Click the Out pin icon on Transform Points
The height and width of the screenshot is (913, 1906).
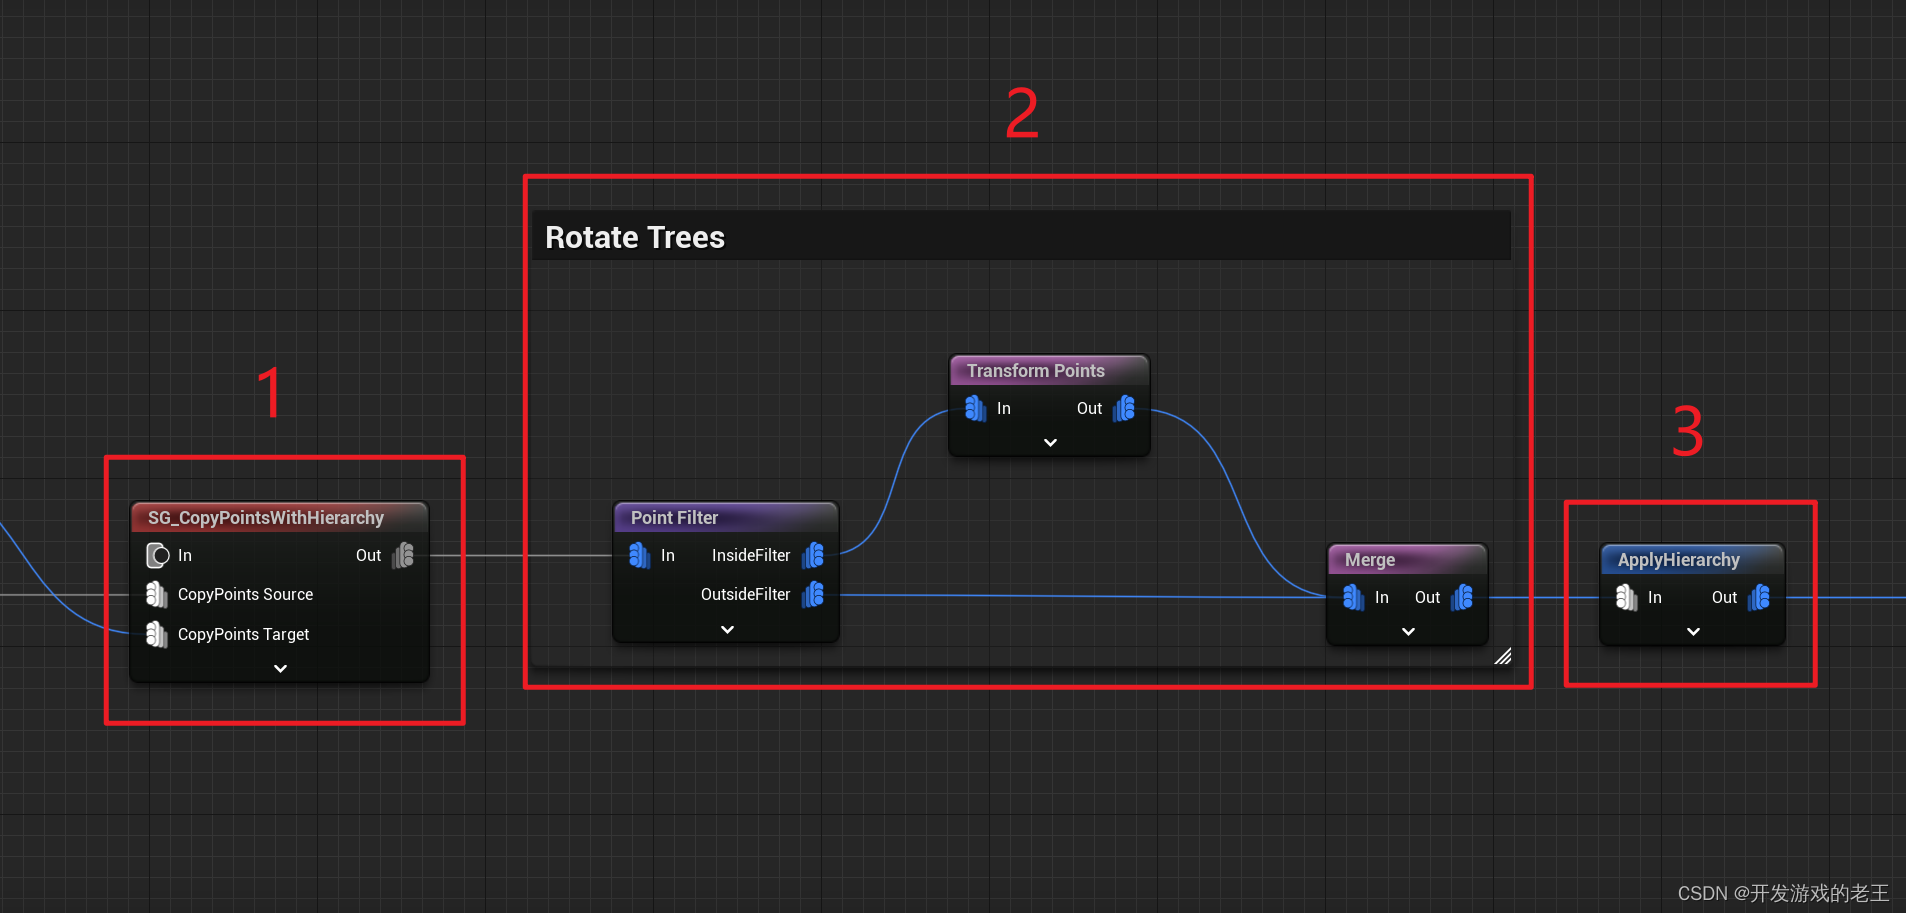(x=1124, y=408)
